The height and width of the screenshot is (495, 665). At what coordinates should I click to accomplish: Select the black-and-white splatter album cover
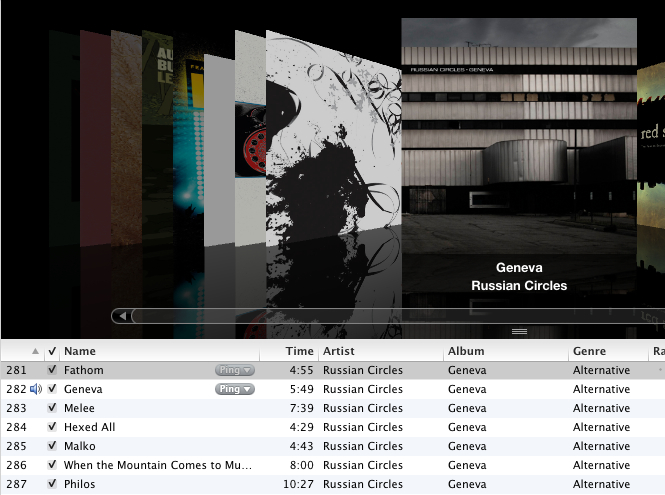tap(333, 136)
